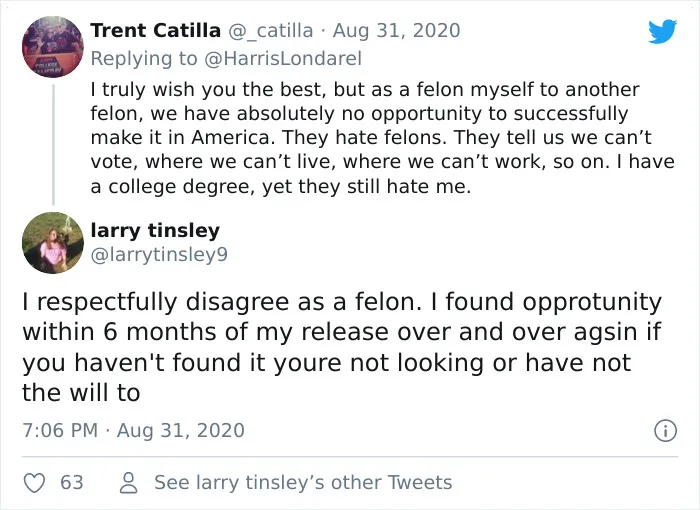Image resolution: width=700 pixels, height=510 pixels.
Task: Open the tweet info circle icon
Action: click(666, 431)
